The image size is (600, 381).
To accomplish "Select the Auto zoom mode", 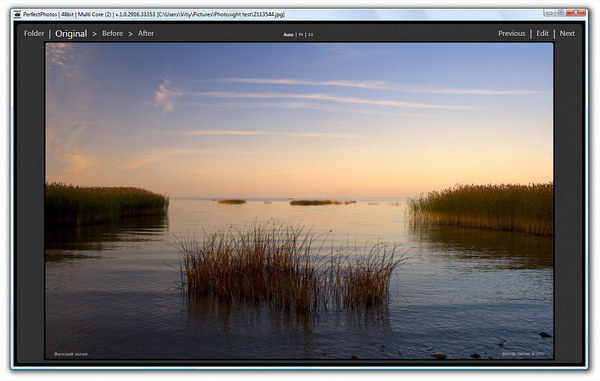I will coord(288,34).
